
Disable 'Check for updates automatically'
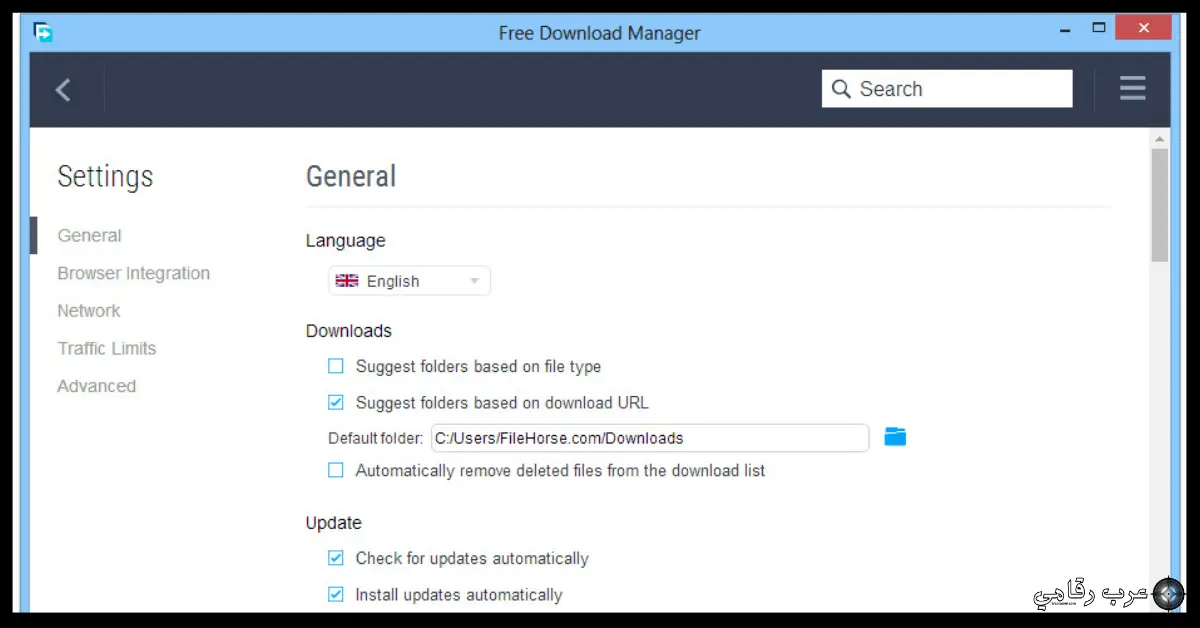335,558
